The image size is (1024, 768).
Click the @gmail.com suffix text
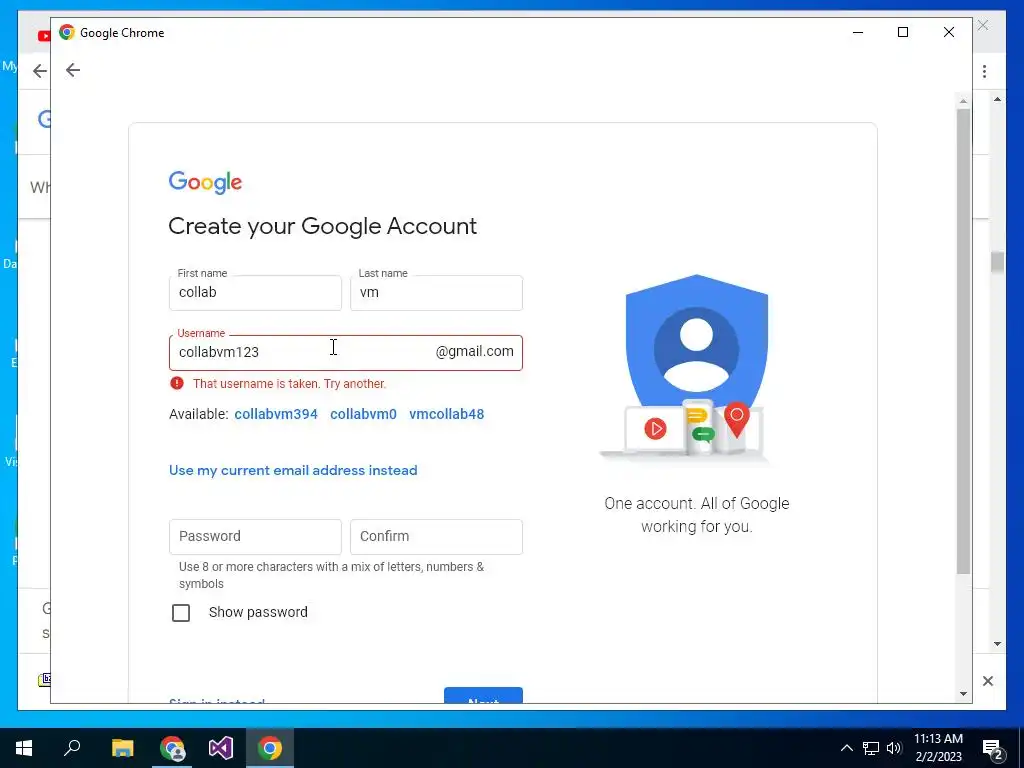pyautogui.click(x=475, y=351)
